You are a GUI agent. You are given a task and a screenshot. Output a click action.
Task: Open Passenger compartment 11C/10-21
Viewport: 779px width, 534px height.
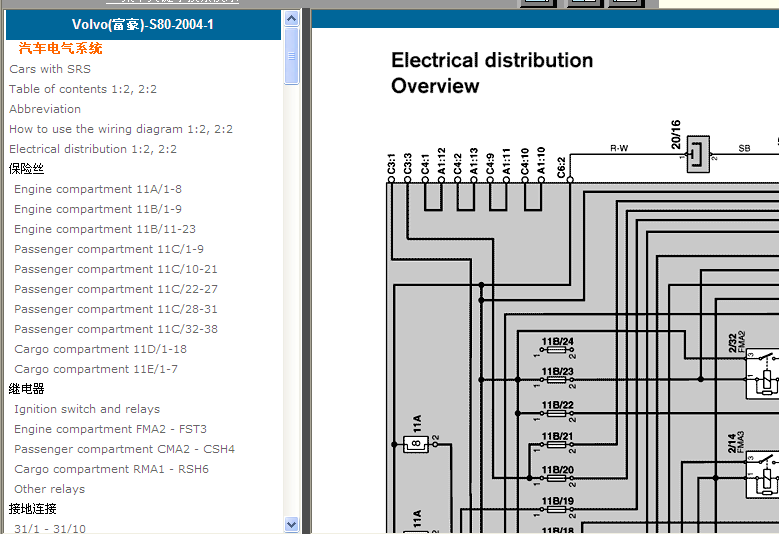coord(116,269)
